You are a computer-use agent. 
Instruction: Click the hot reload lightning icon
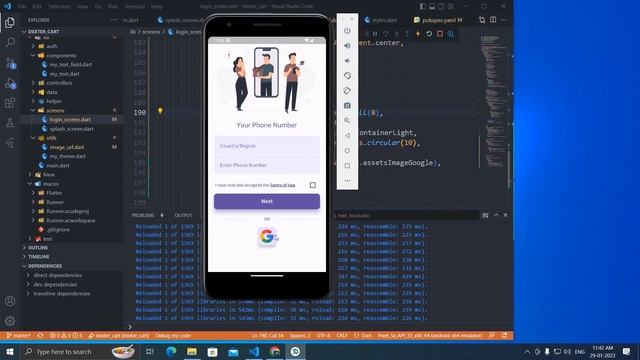point(418,34)
